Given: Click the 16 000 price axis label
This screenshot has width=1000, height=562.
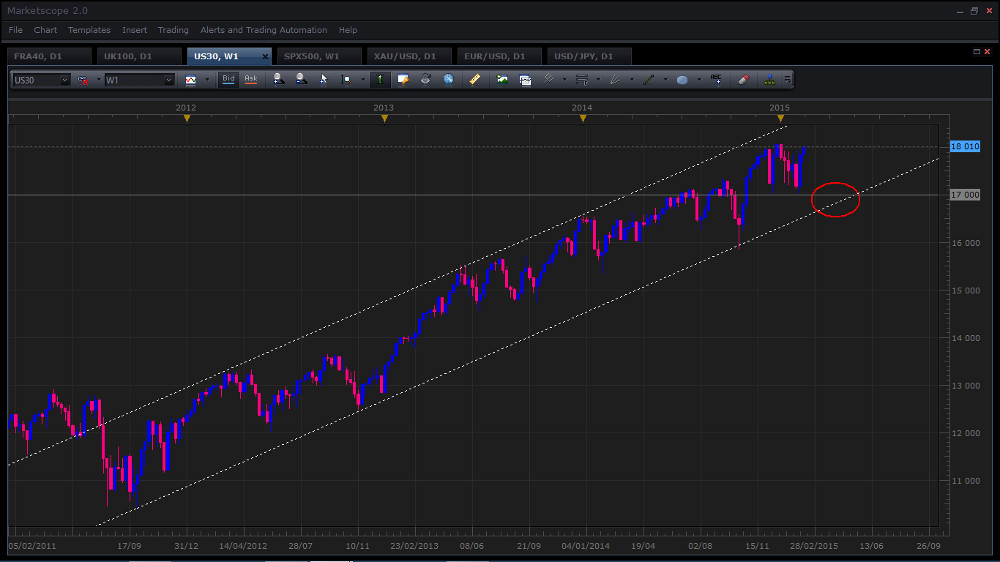Looking at the screenshot, I should point(966,243).
